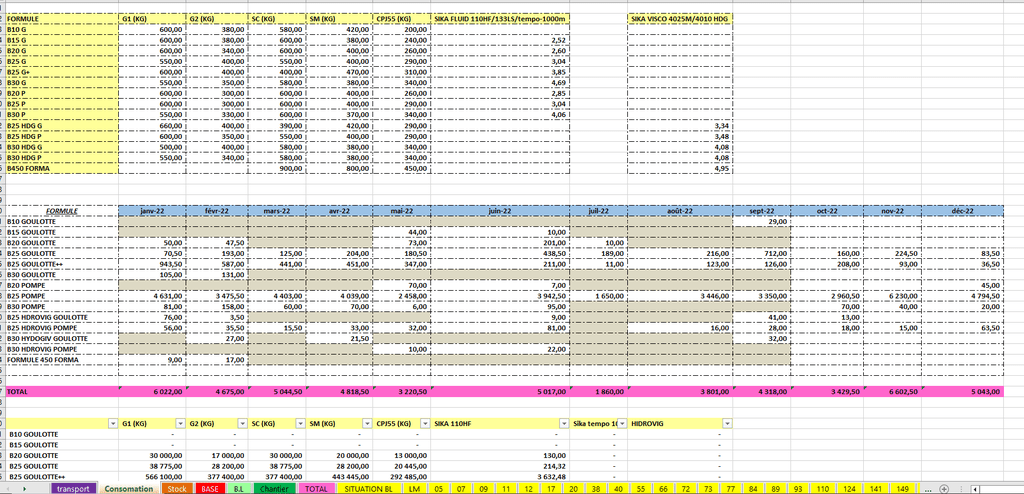Select the janv-22 month header
The width and height of the screenshot is (1024, 494).
click(x=152, y=211)
